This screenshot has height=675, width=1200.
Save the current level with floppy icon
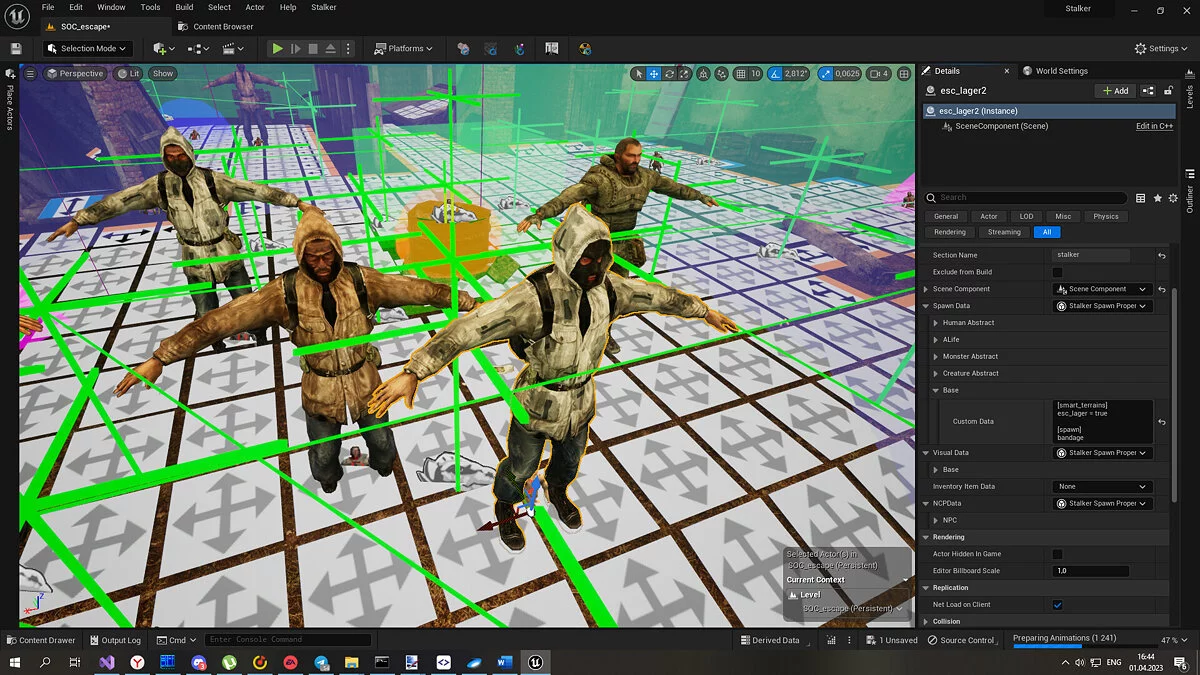(16, 48)
